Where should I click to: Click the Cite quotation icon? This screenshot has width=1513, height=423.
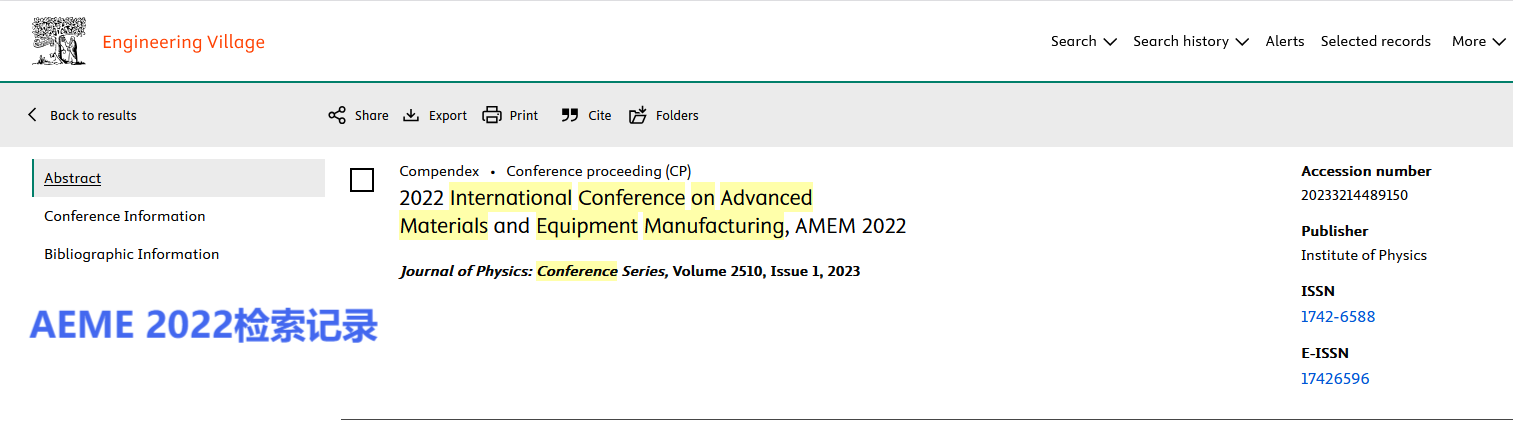tap(570, 115)
